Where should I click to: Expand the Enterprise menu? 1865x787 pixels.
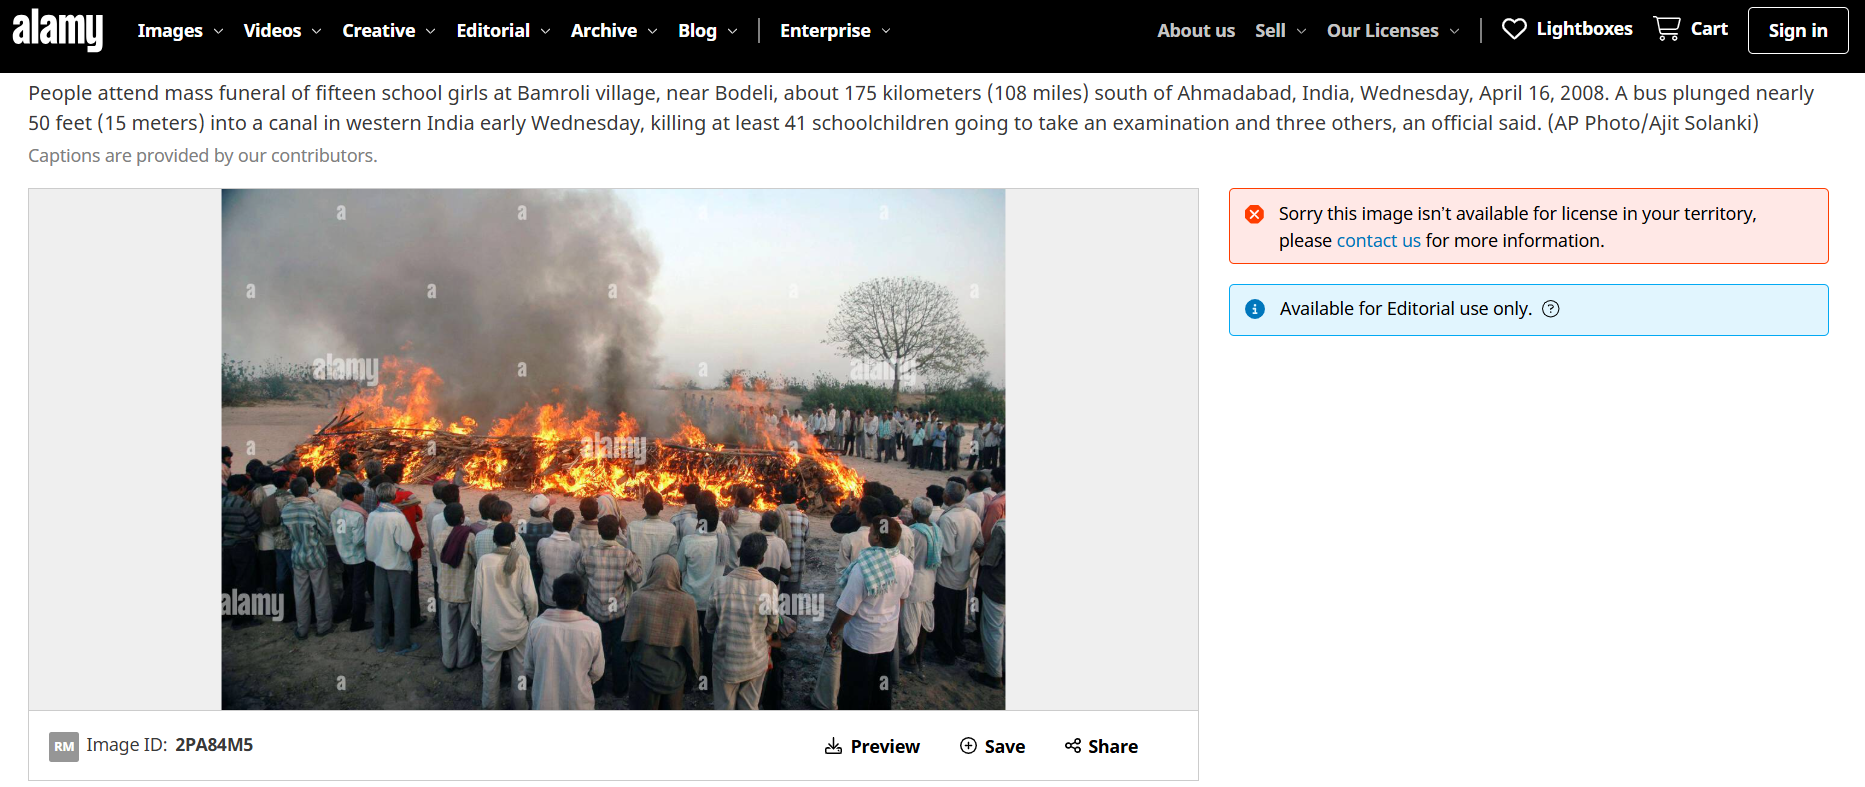pyautogui.click(x=835, y=31)
